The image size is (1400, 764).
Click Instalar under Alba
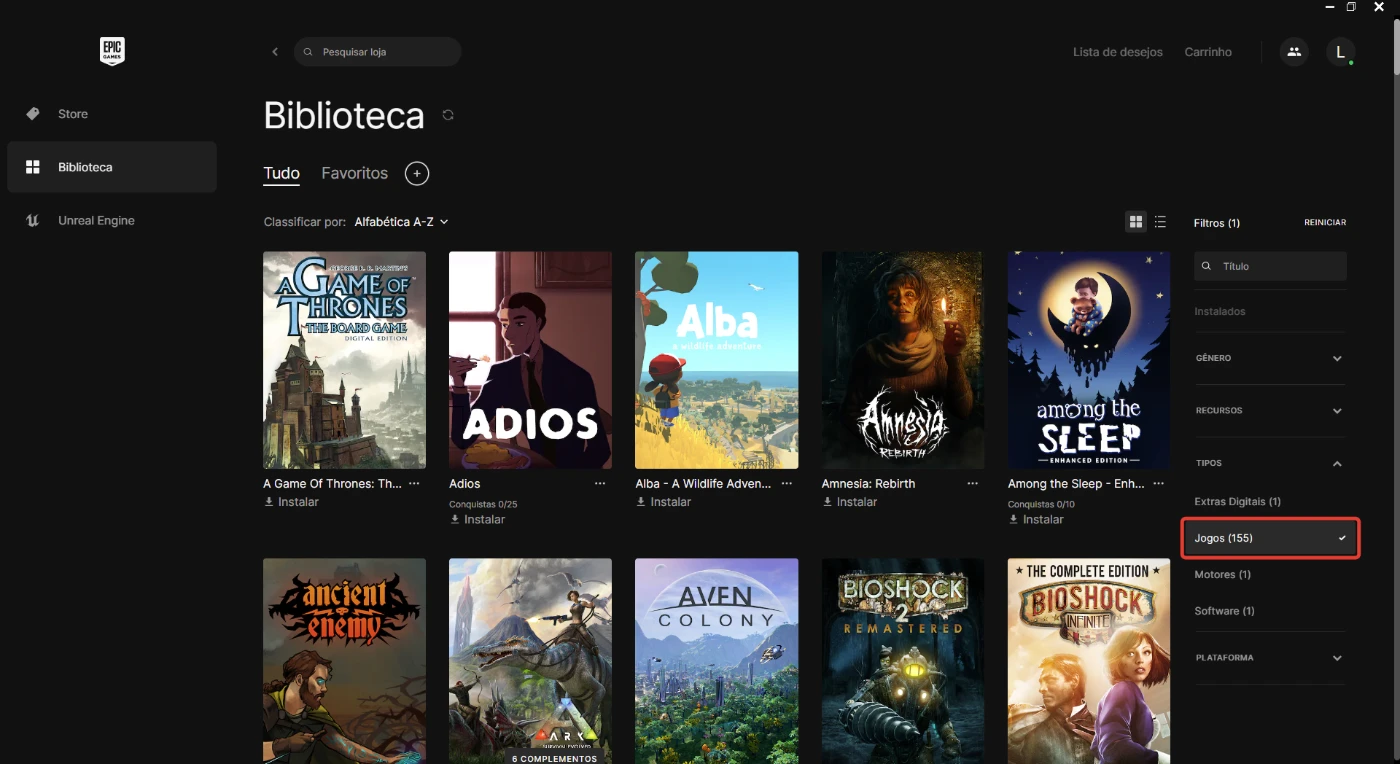point(664,502)
